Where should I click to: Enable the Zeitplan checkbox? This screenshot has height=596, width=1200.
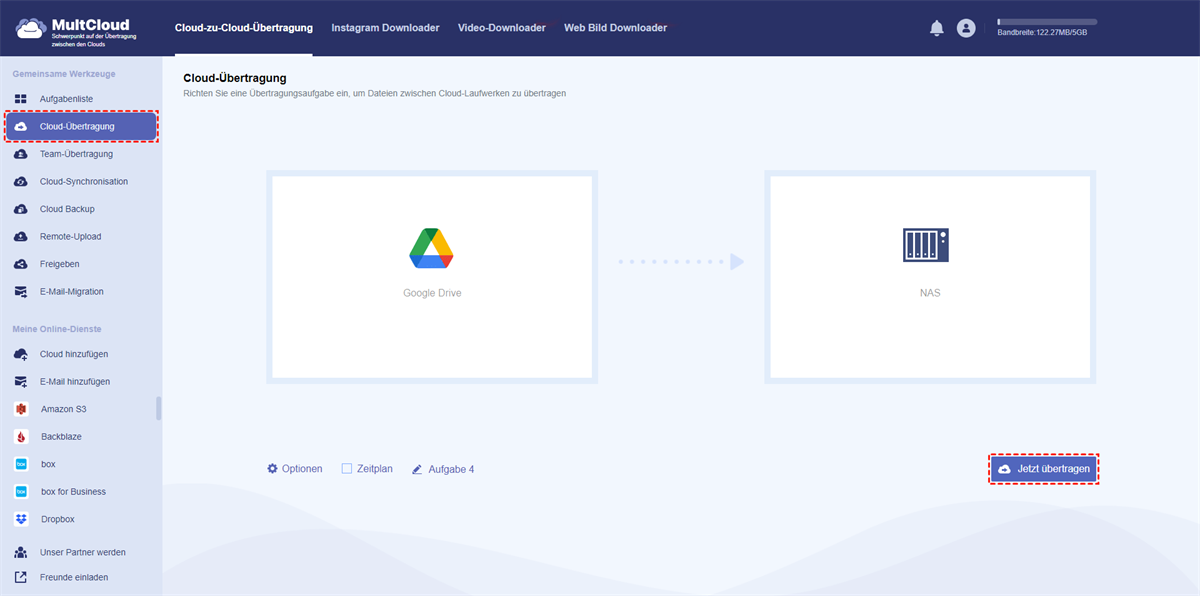[347, 468]
